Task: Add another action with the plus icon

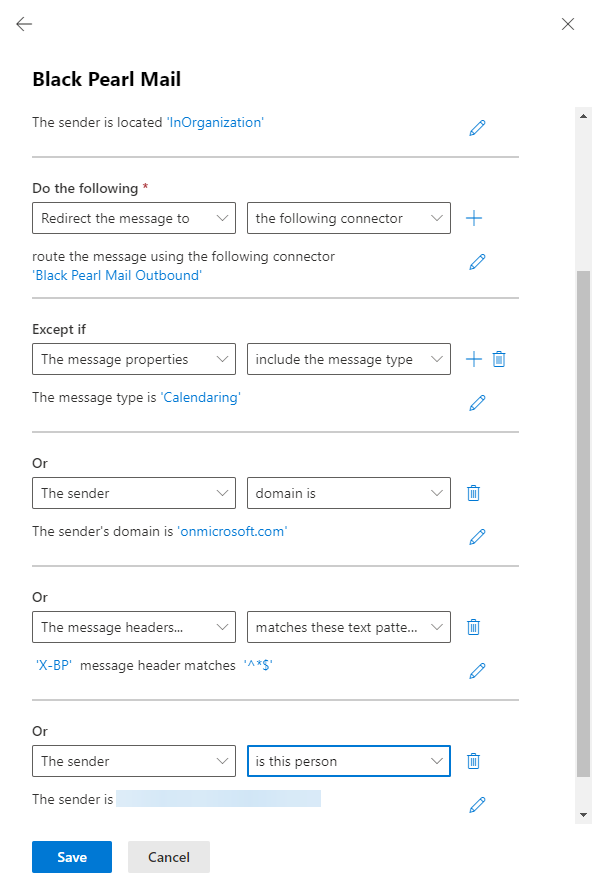Action: pos(474,218)
